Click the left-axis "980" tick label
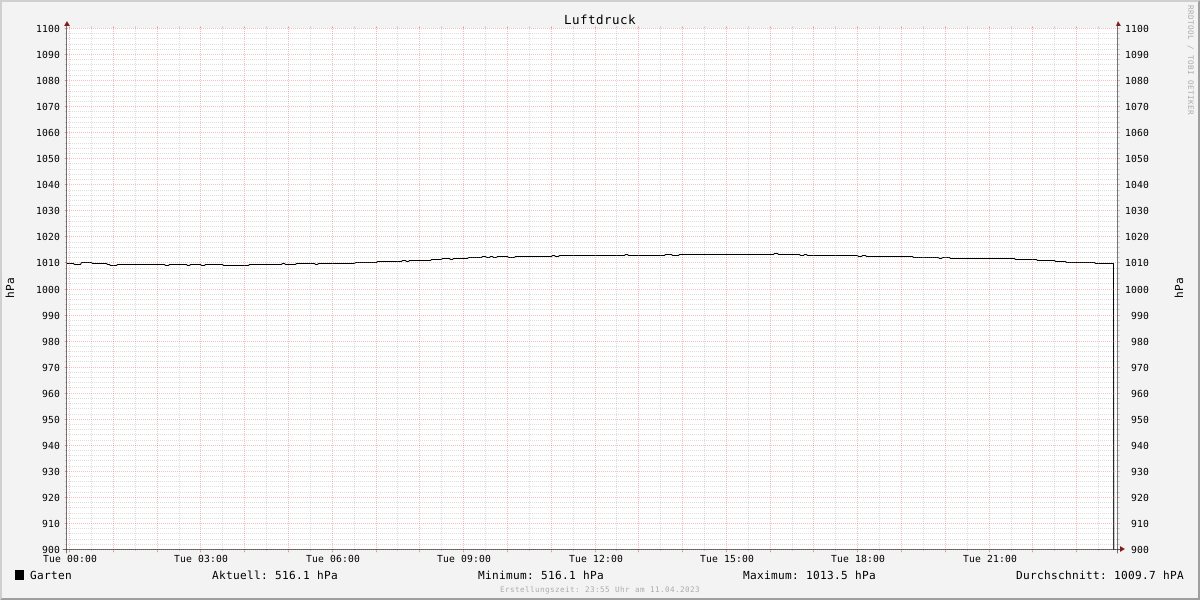Viewport: 1200px width, 600px height. coord(51,342)
